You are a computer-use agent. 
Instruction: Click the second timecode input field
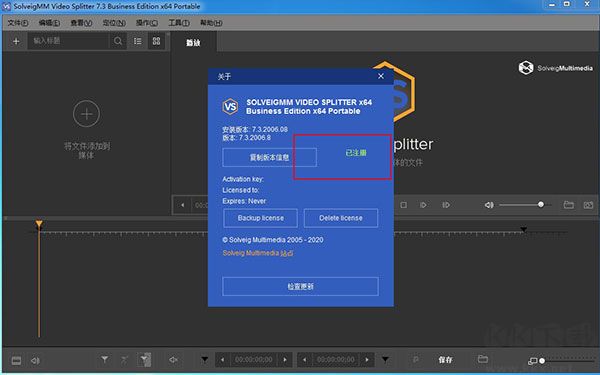click(x=336, y=360)
